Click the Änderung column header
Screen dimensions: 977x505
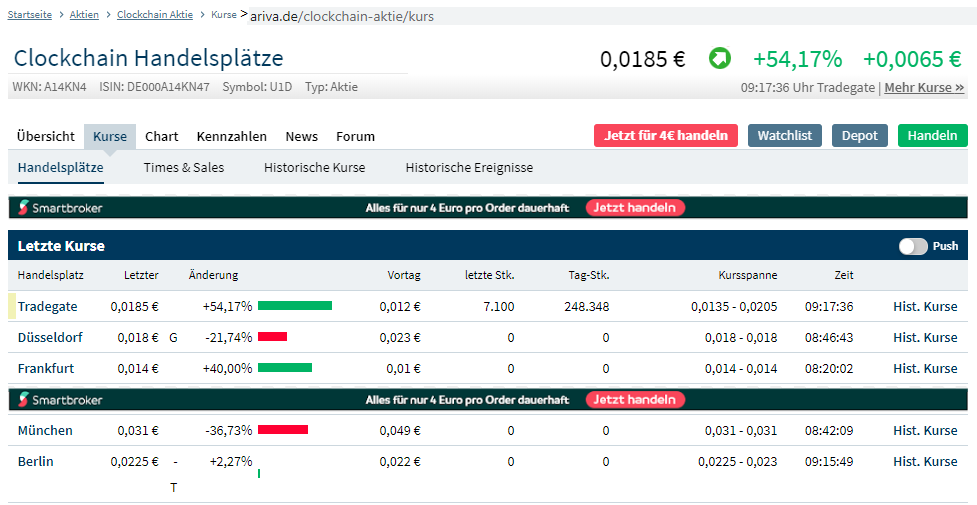pos(213,275)
